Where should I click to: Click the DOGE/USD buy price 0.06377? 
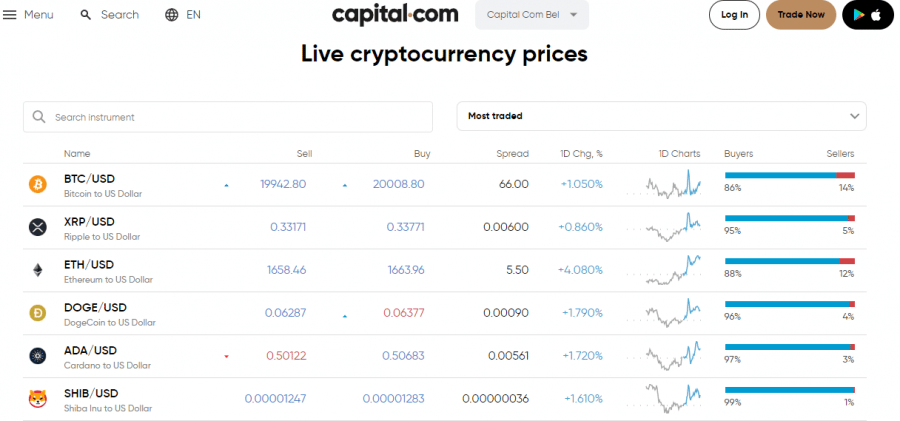click(x=404, y=313)
